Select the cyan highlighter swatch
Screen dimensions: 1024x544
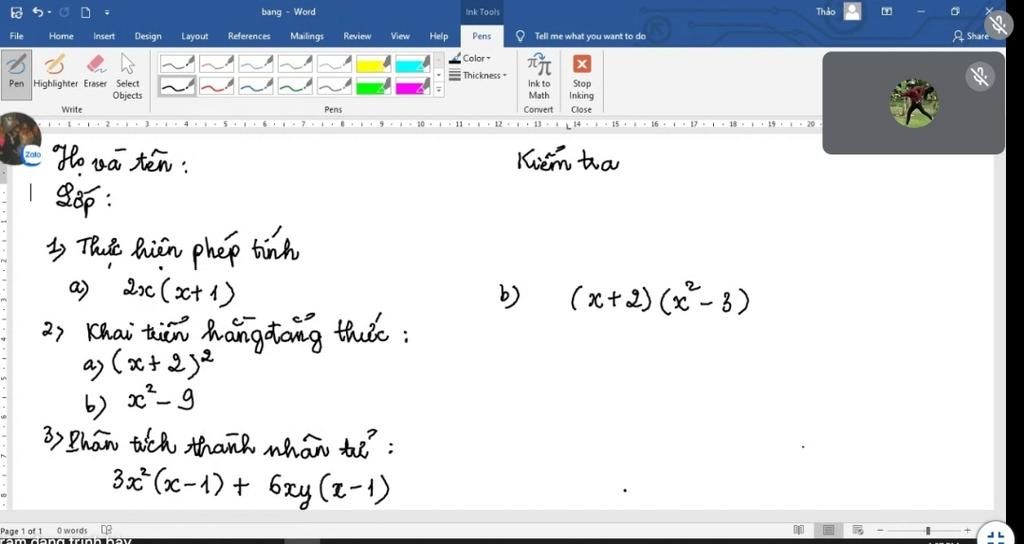point(413,63)
